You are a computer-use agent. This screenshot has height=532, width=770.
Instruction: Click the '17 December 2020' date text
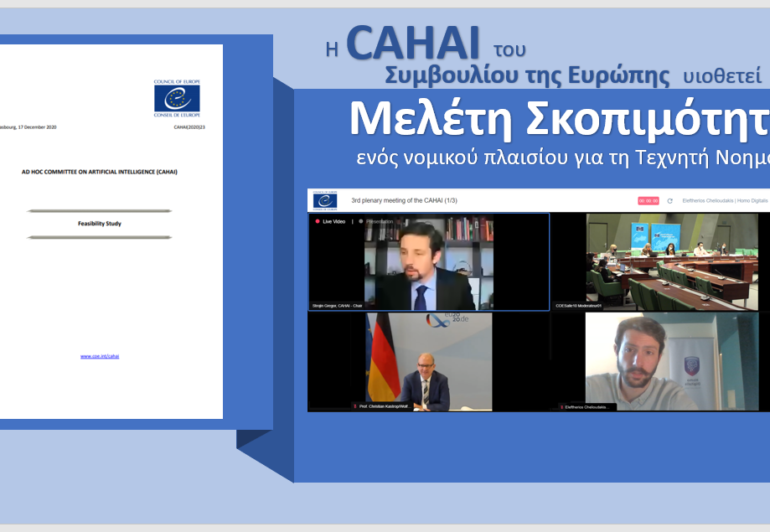click(x=37, y=127)
